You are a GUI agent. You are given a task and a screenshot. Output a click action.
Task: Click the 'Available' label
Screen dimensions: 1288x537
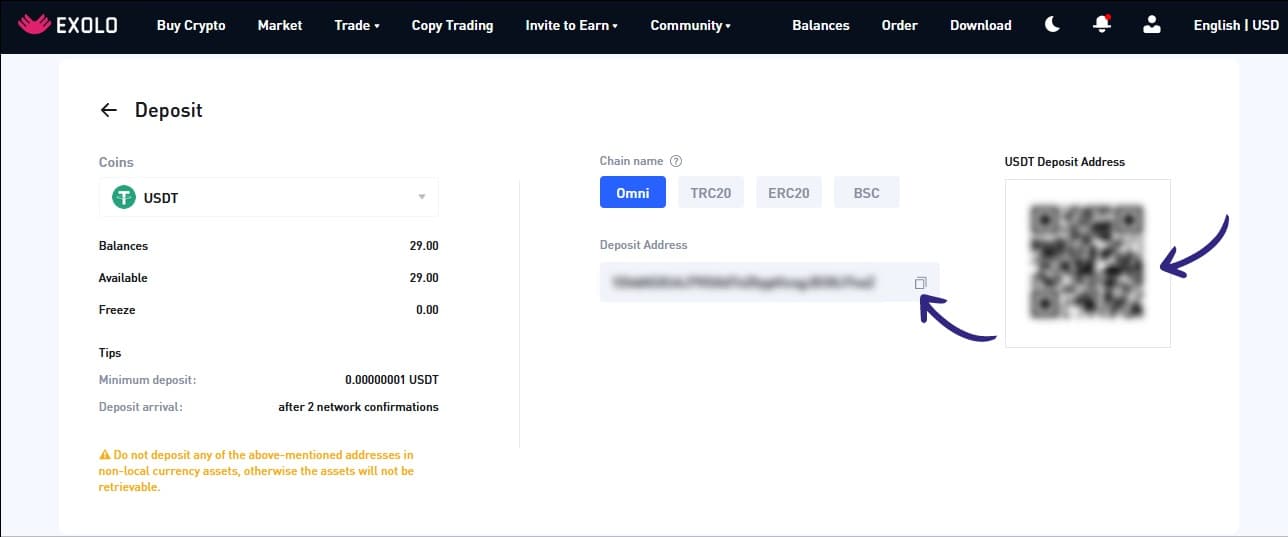click(123, 278)
